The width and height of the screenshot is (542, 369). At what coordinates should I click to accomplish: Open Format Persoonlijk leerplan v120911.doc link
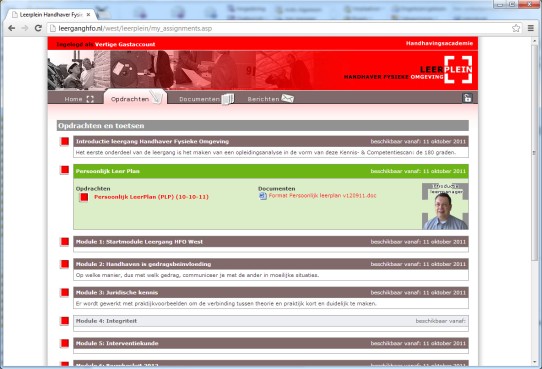(323, 196)
